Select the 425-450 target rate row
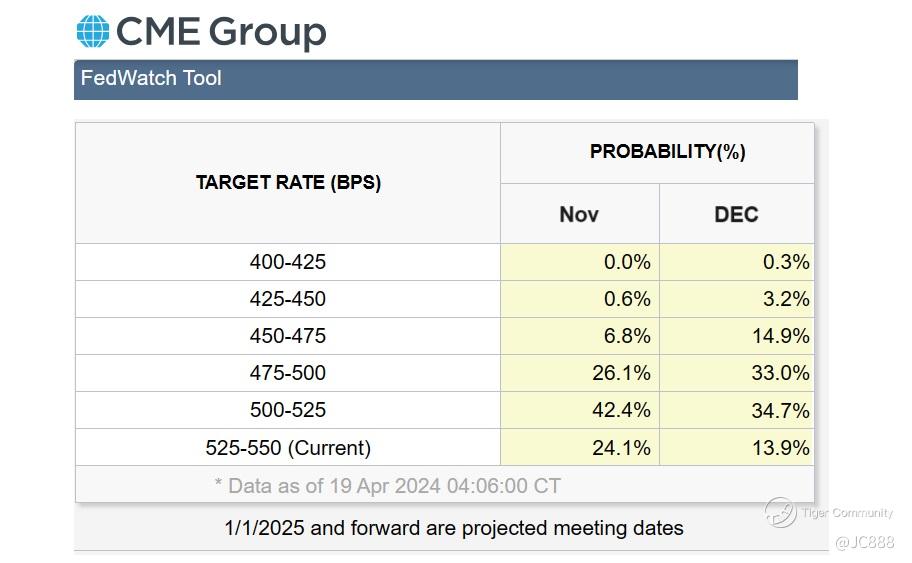 (x=288, y=299)
